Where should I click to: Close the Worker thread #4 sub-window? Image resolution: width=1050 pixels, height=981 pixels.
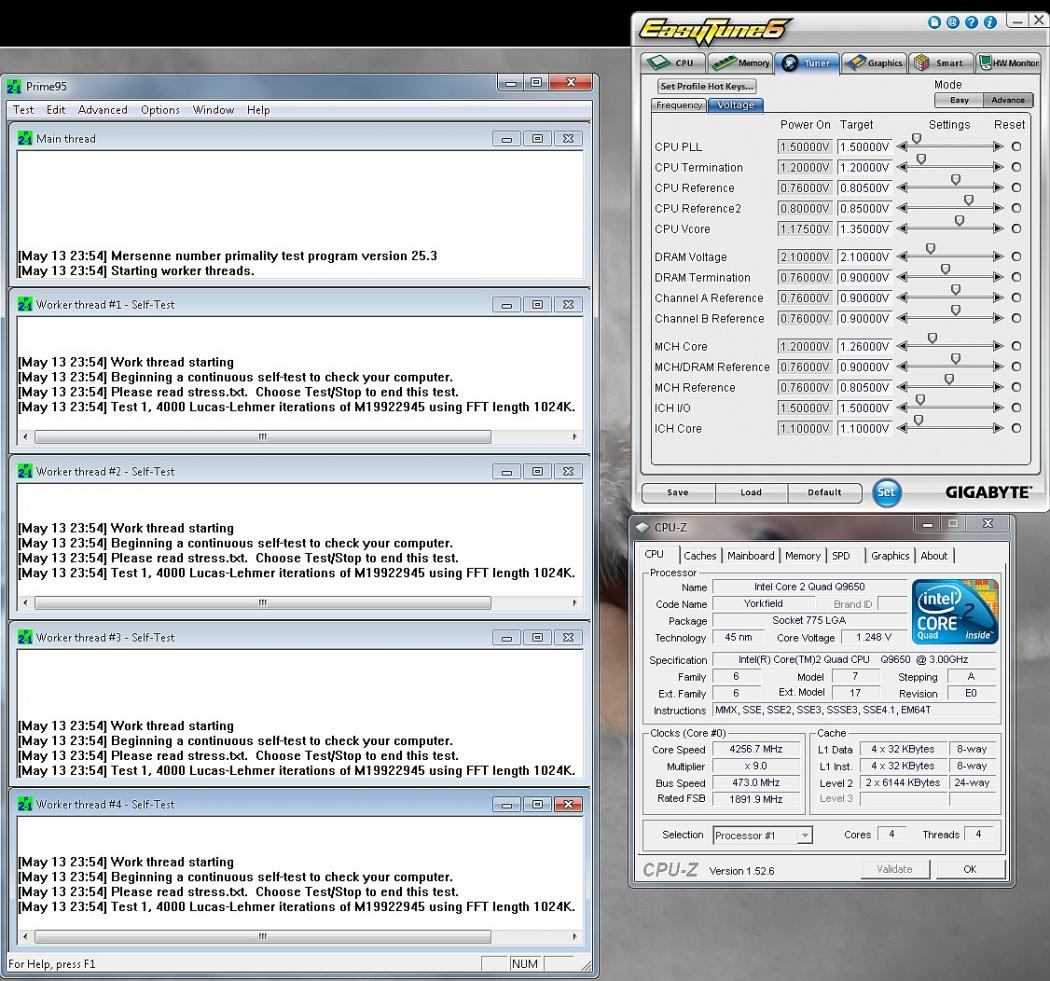[569, 804]
